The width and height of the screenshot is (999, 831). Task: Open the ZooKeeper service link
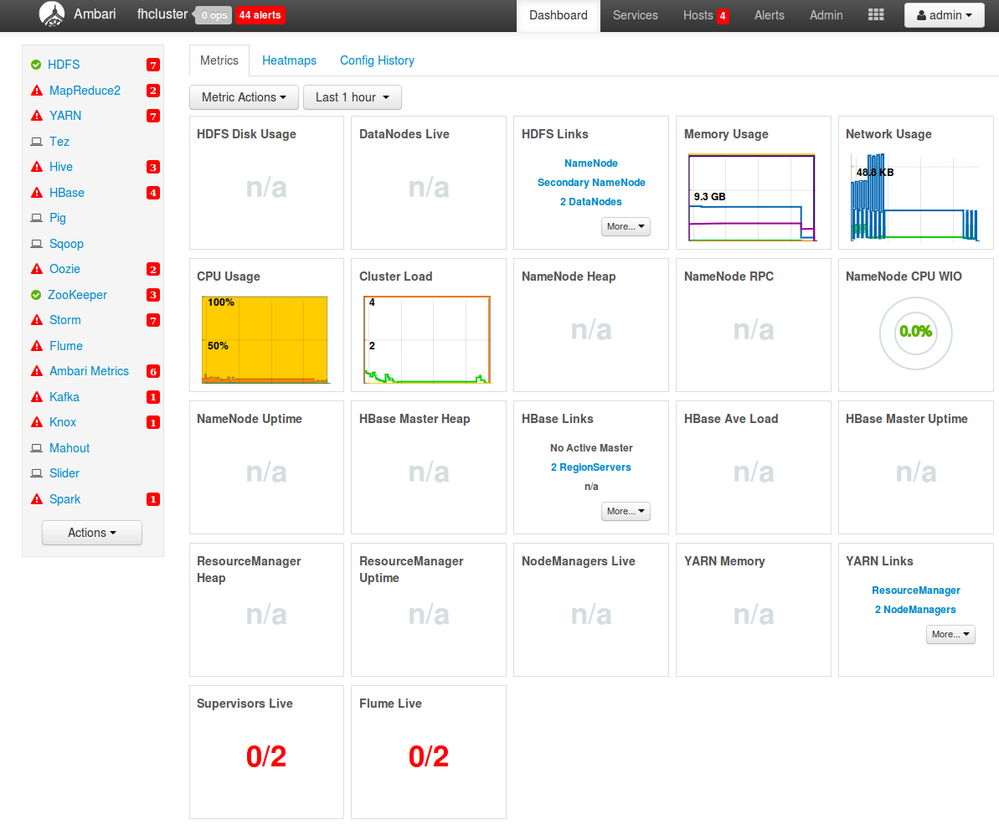click(x=77, y=294)
